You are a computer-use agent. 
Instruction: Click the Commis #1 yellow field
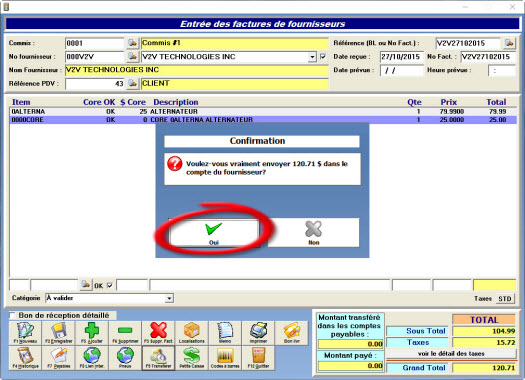coord(235,43)
